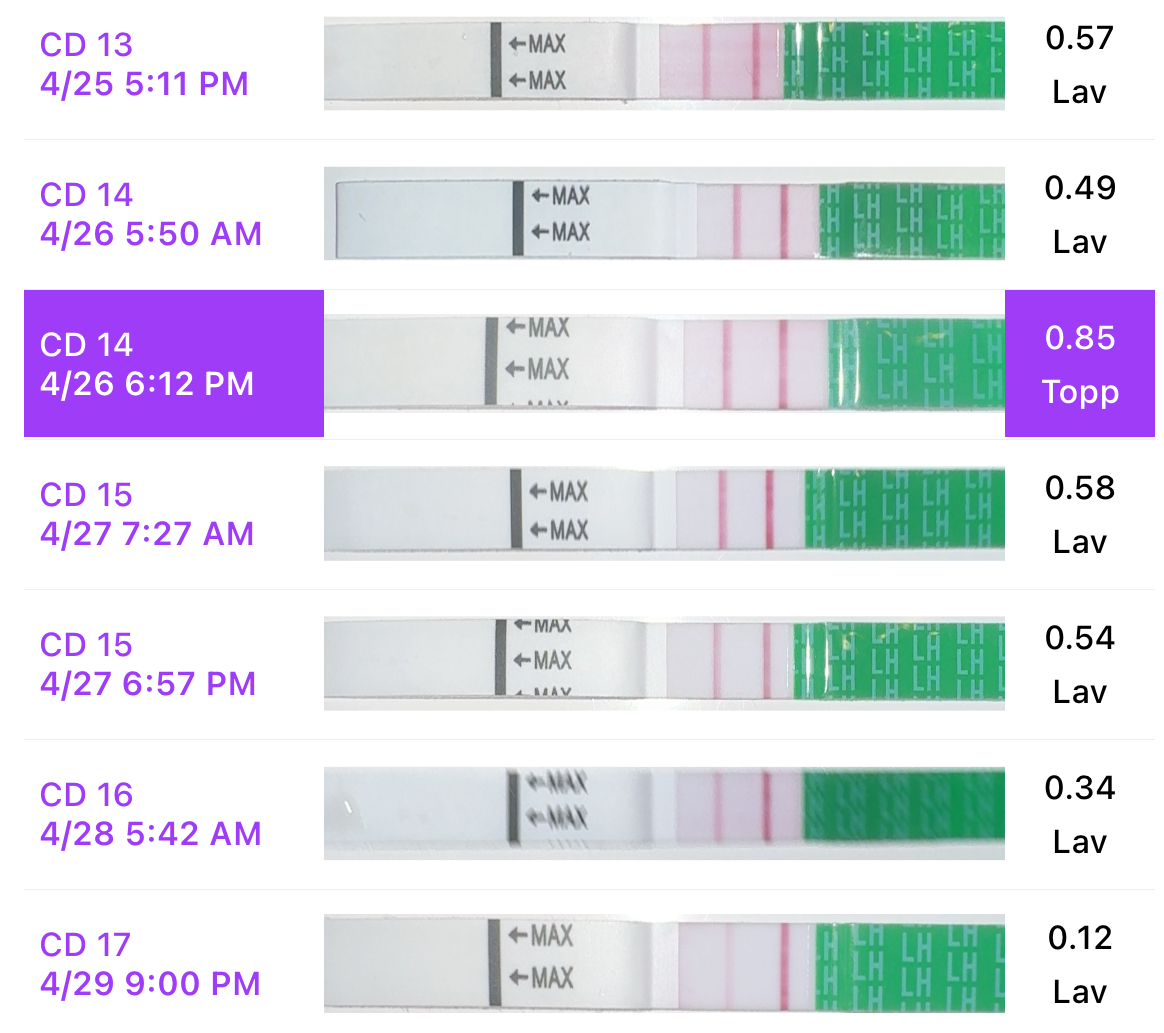
Task: Open the test strip photo for 4/27 6:57 PM
Action: pyautogui.click(x=664, y=663)
